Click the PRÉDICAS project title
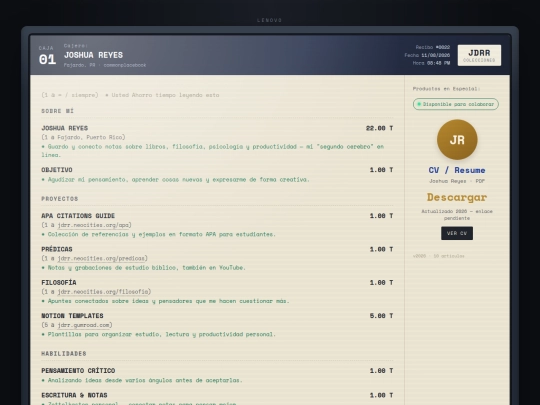The width and height of the screenshot is (540, 405). pos(57,249)
